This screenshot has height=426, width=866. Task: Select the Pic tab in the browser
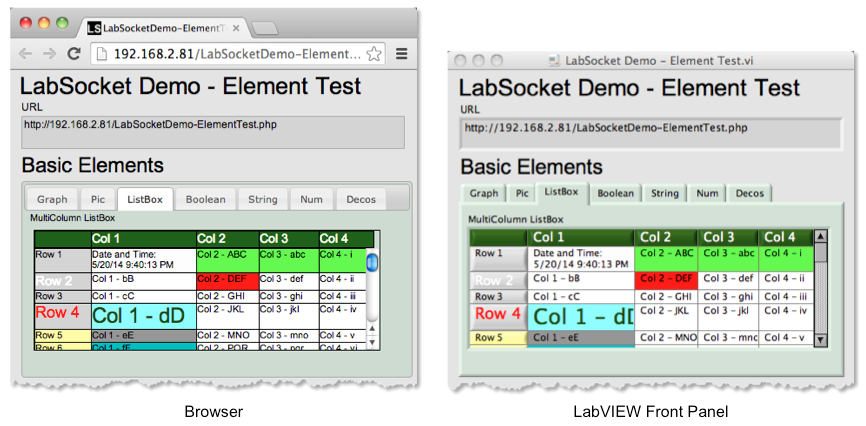[x=98, y=199]
